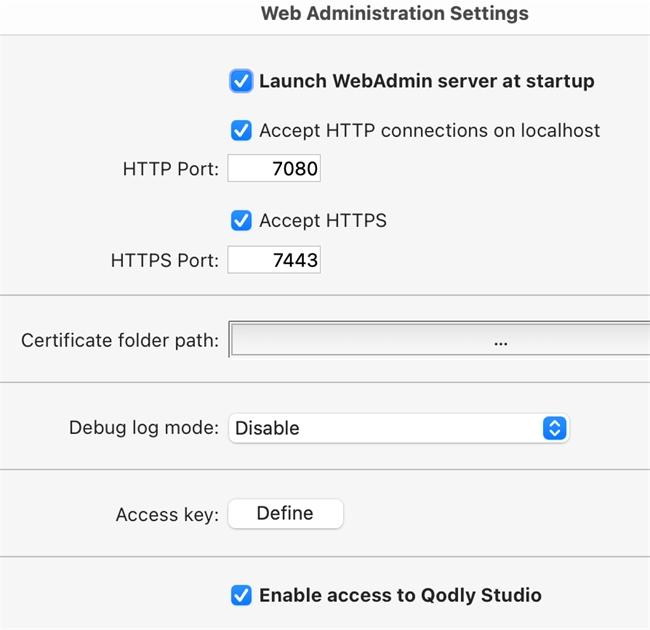Viewport: 650px width, 630px height.
Task: Click the 'HTTP Port:' label
Action: 170,170
